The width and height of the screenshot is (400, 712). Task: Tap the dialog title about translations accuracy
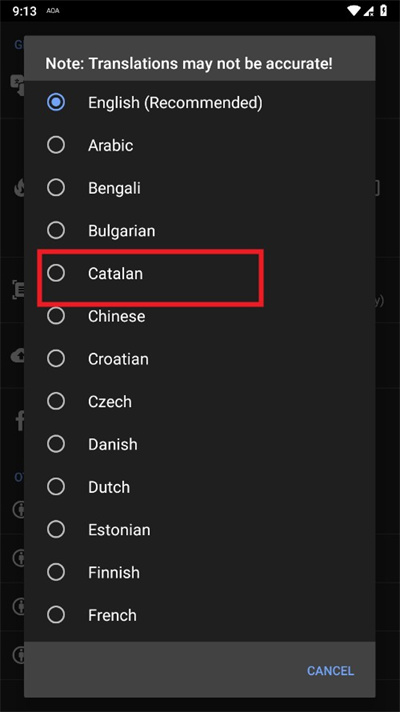point(189,63)
